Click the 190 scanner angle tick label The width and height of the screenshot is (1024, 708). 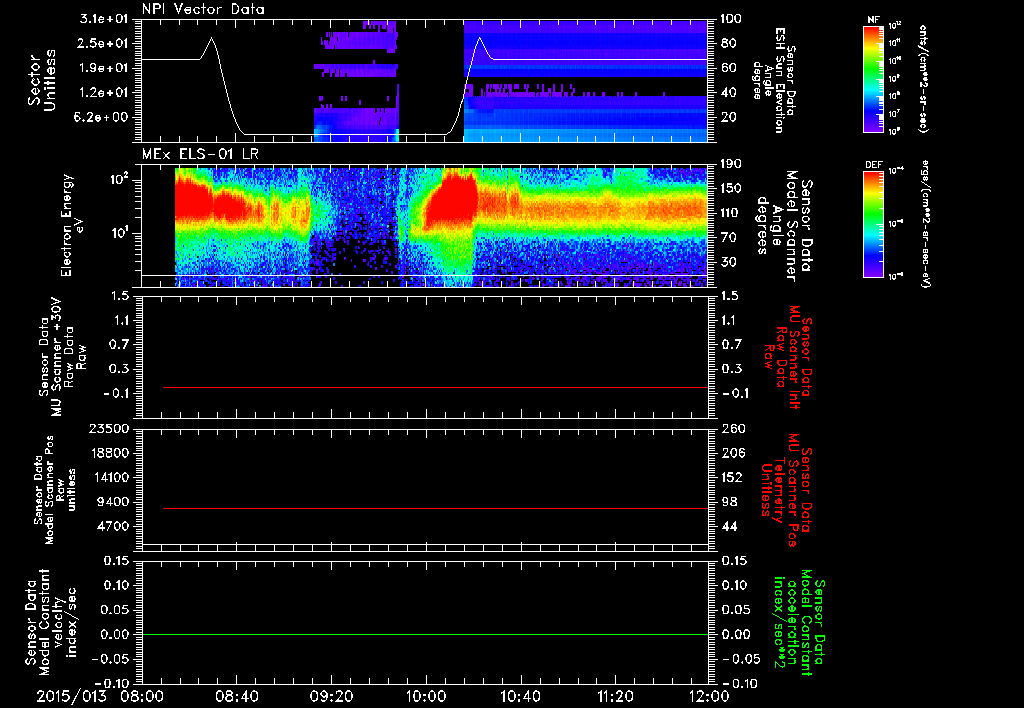pos(732,164)
